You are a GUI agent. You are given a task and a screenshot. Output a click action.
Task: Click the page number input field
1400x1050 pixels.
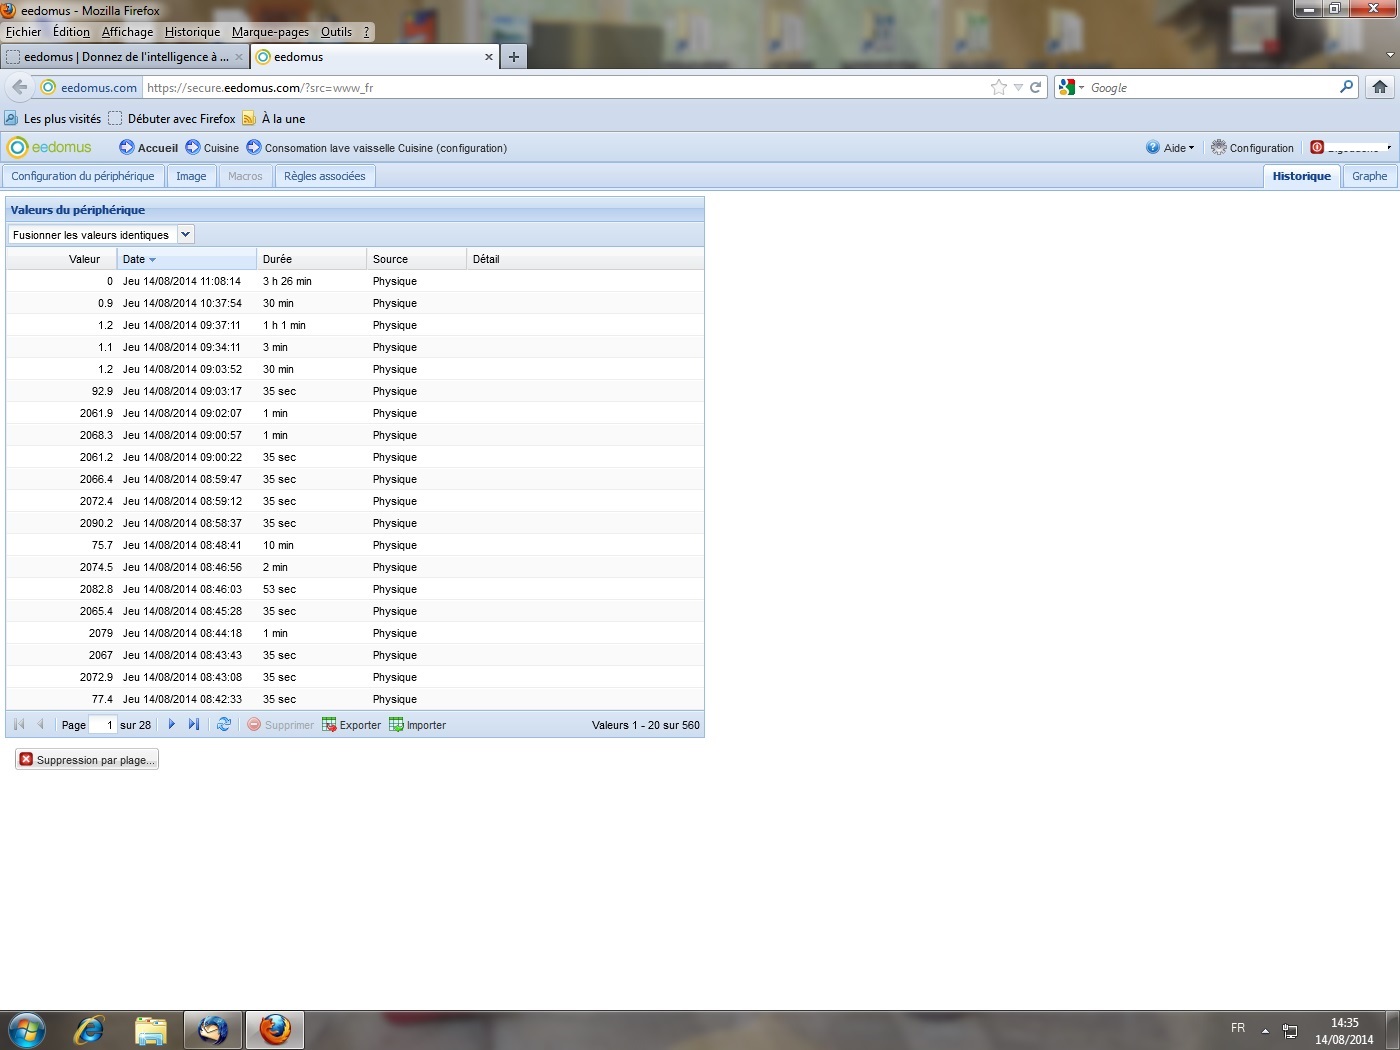(102, 725)
